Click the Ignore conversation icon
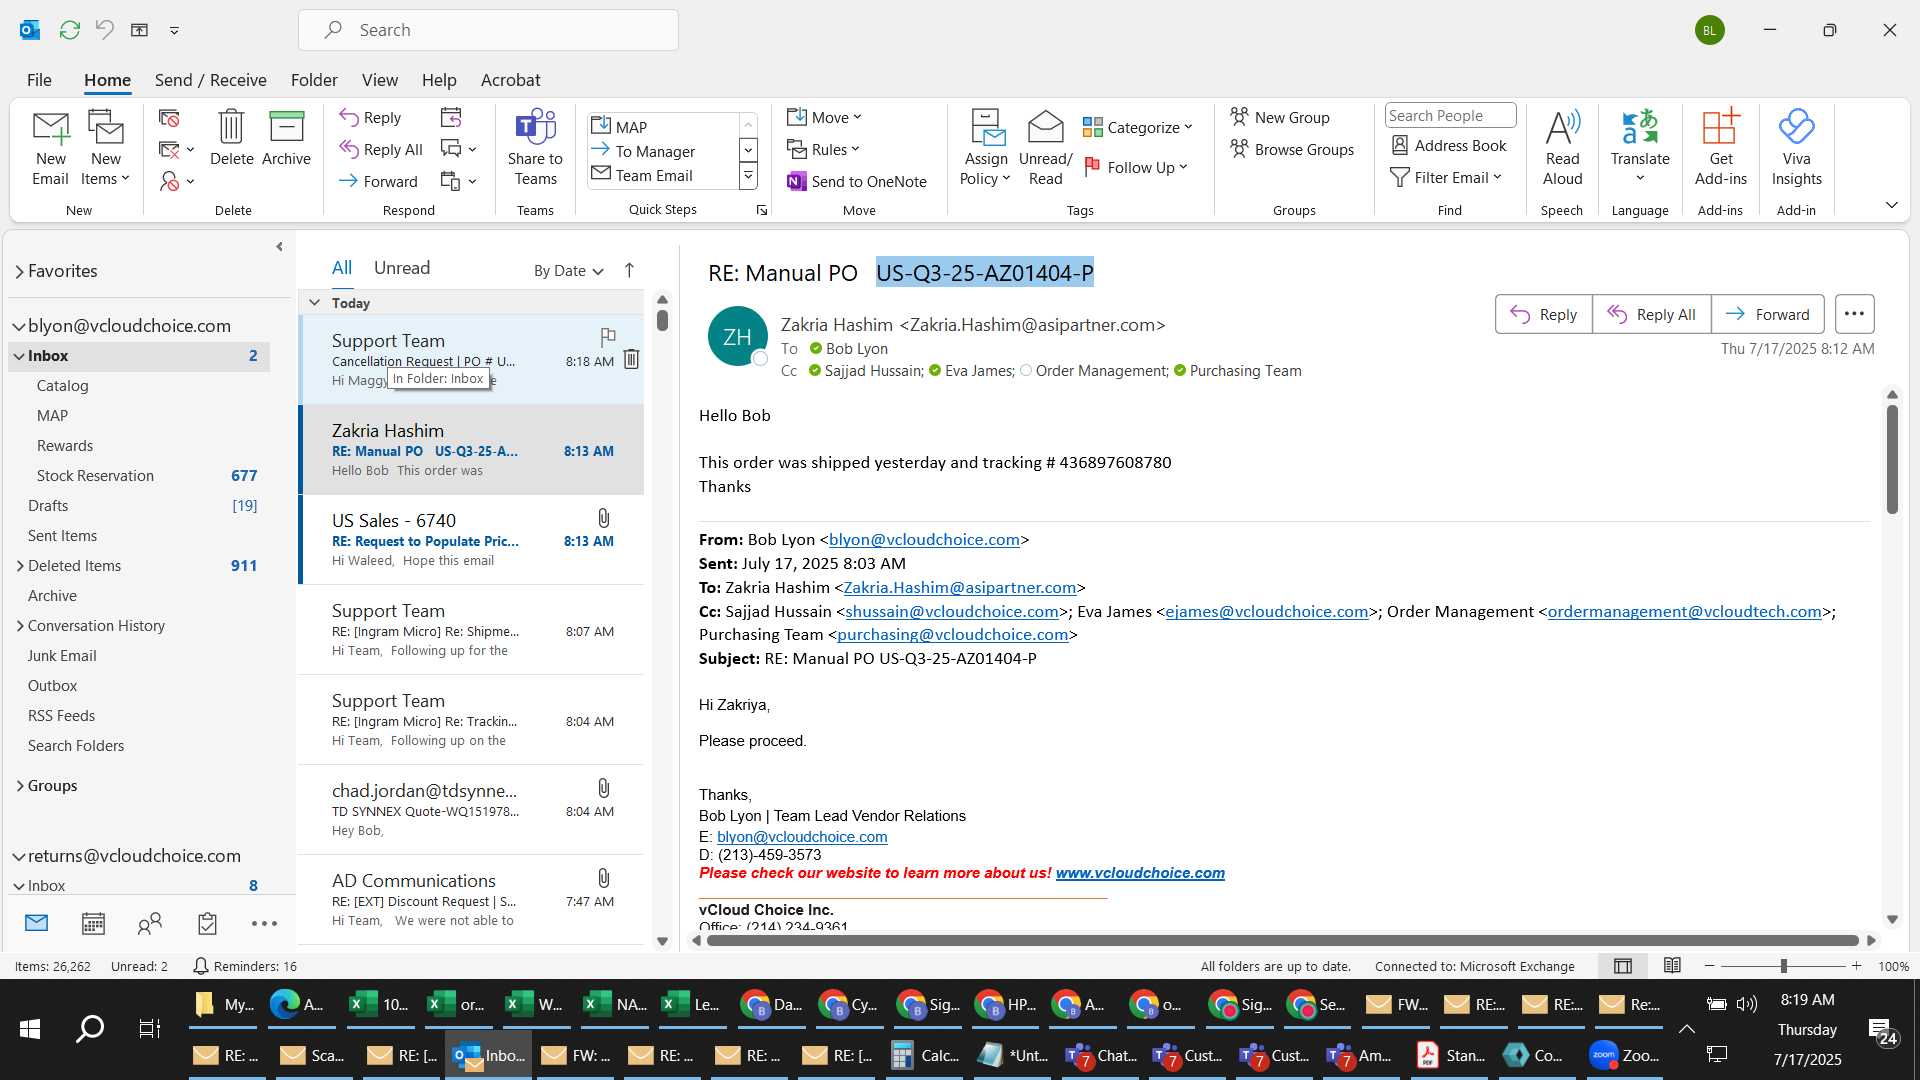Viewport: 1920px width, 1080px height. 169,118
